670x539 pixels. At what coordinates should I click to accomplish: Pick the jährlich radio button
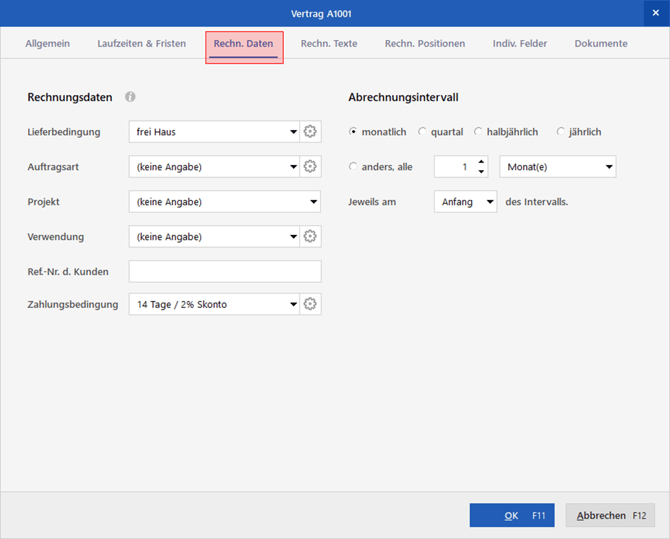(x=561, y=132)
